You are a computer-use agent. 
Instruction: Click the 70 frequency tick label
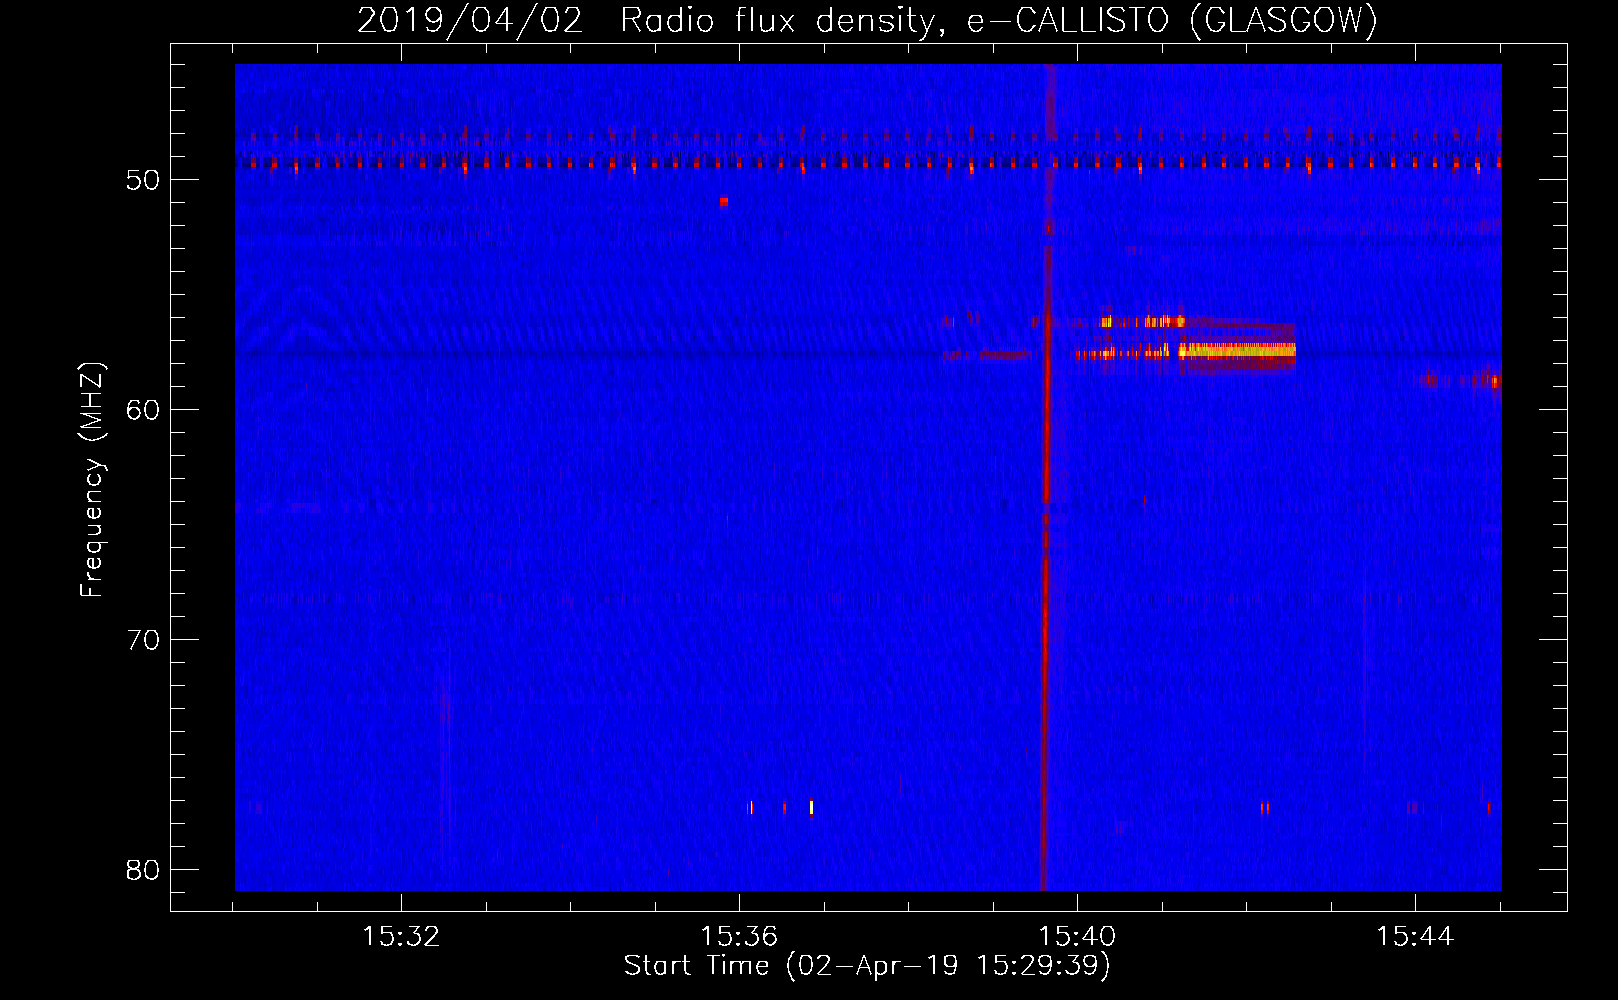144,640
